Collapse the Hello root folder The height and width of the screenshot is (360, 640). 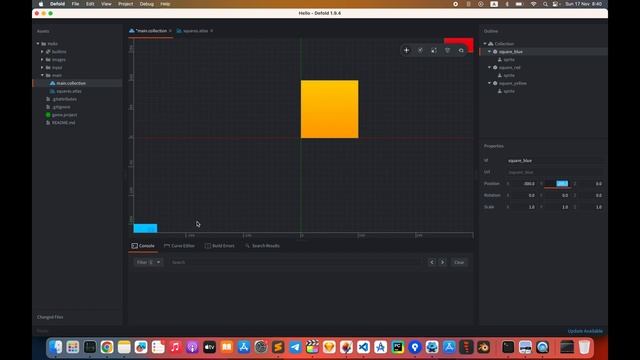click(x=38, y=44)
